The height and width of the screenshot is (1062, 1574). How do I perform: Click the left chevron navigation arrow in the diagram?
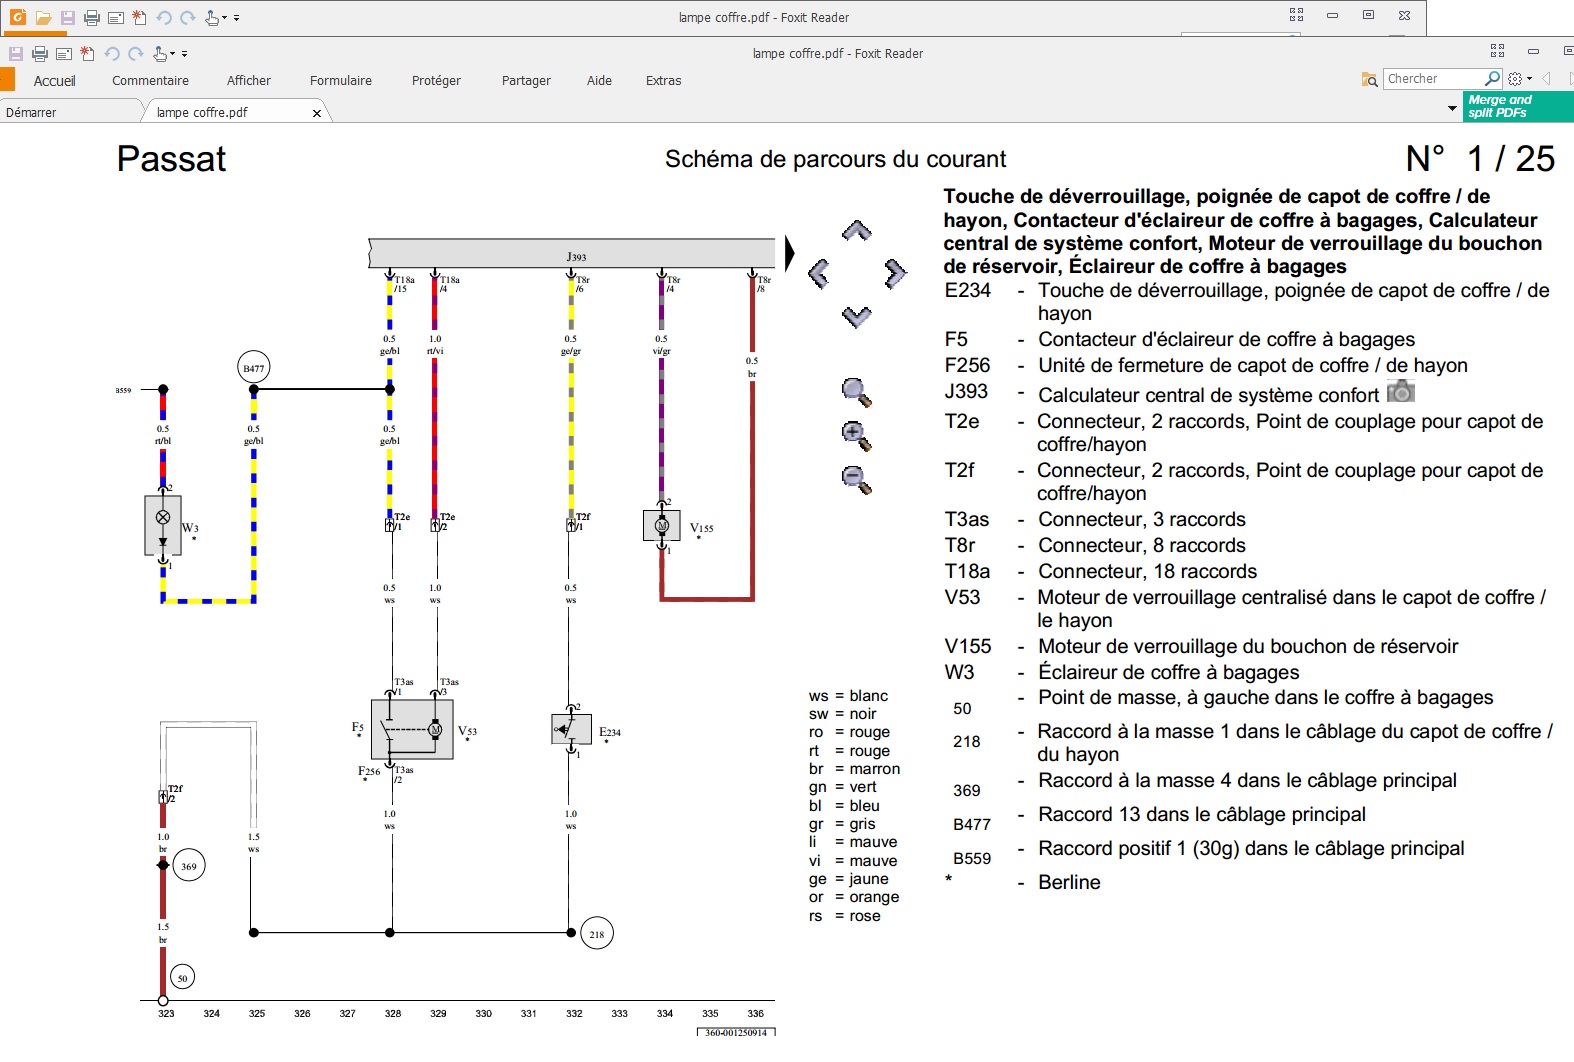818,273
